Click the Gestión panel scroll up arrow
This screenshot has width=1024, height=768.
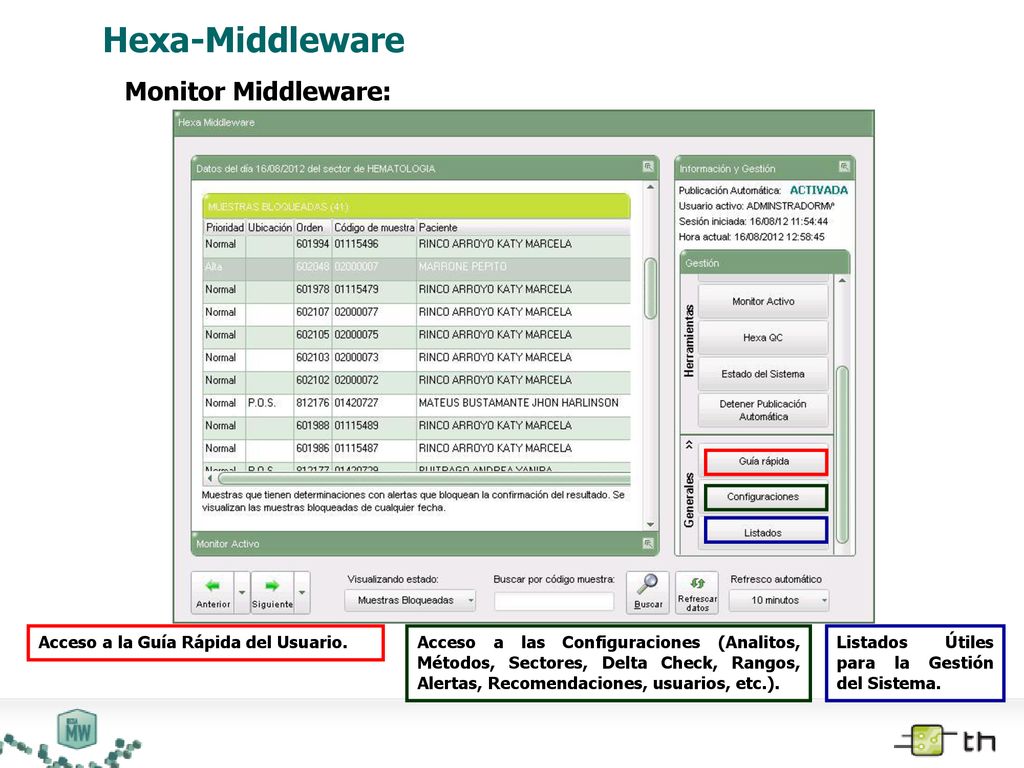pyautogui.click(x=842, y=281)
